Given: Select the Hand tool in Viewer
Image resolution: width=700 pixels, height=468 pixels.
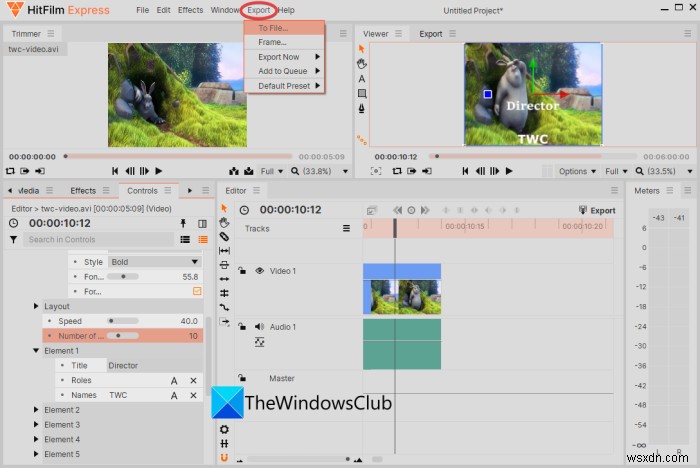Looking at the screenshot, I should (362, 64).
